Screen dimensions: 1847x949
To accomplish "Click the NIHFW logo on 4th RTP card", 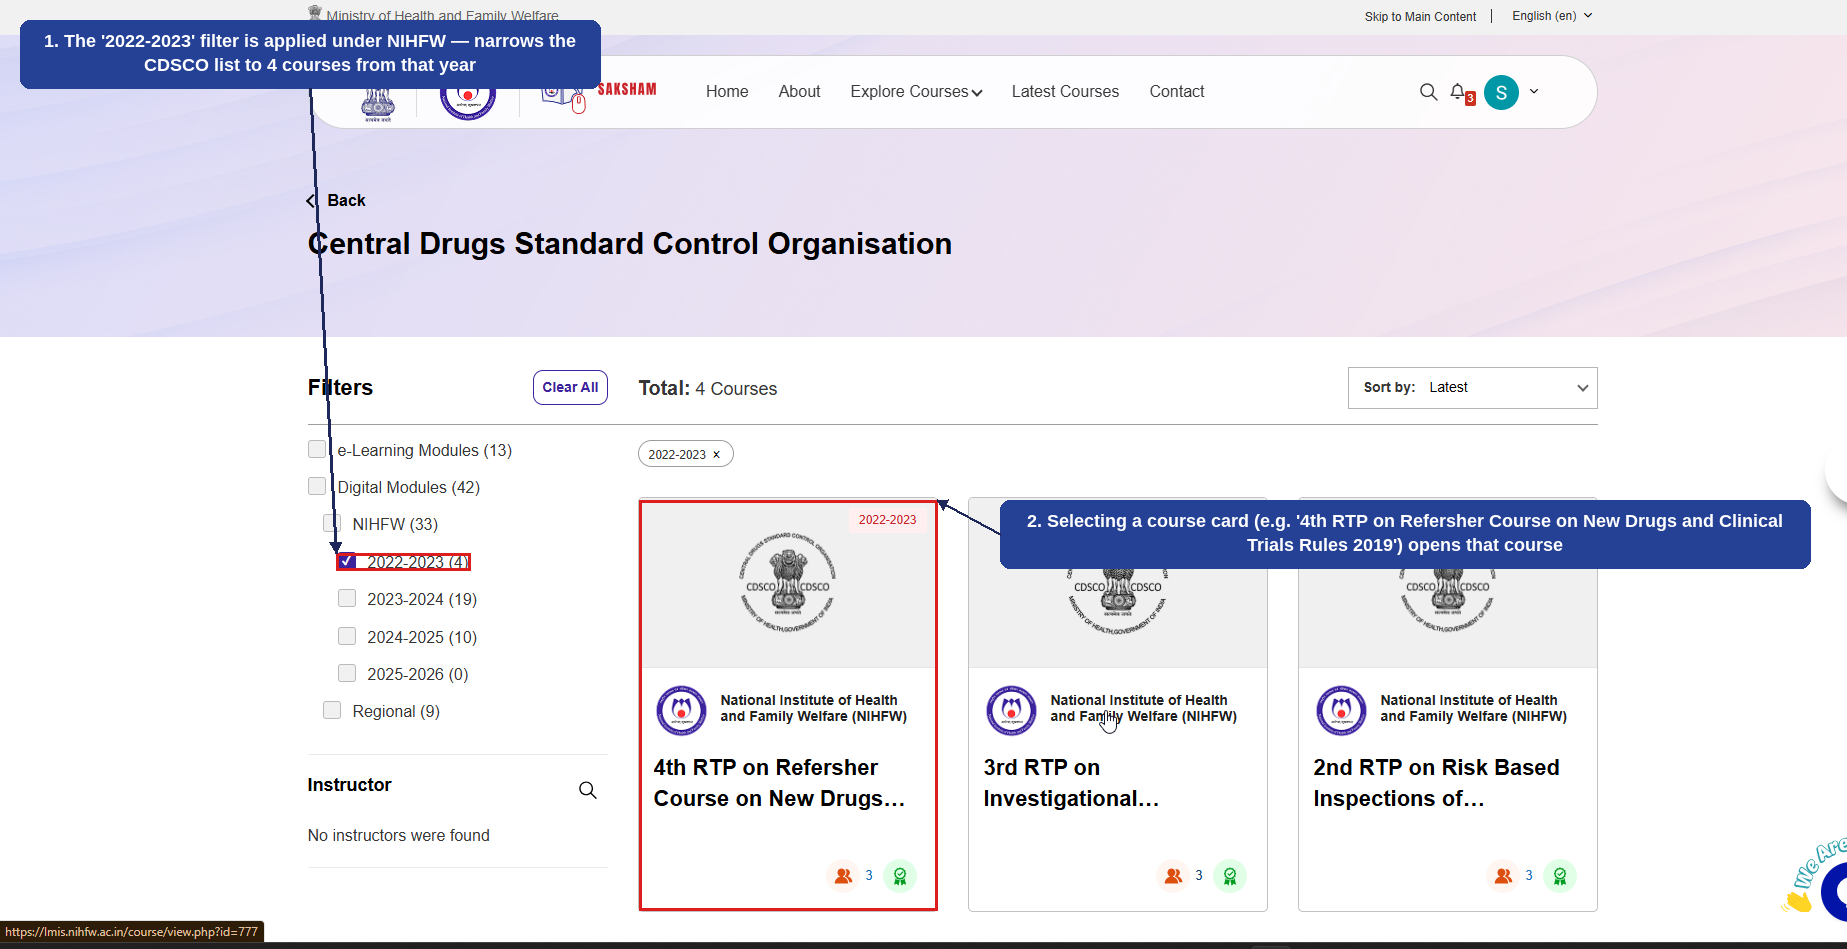I will (x=682, y=710).
